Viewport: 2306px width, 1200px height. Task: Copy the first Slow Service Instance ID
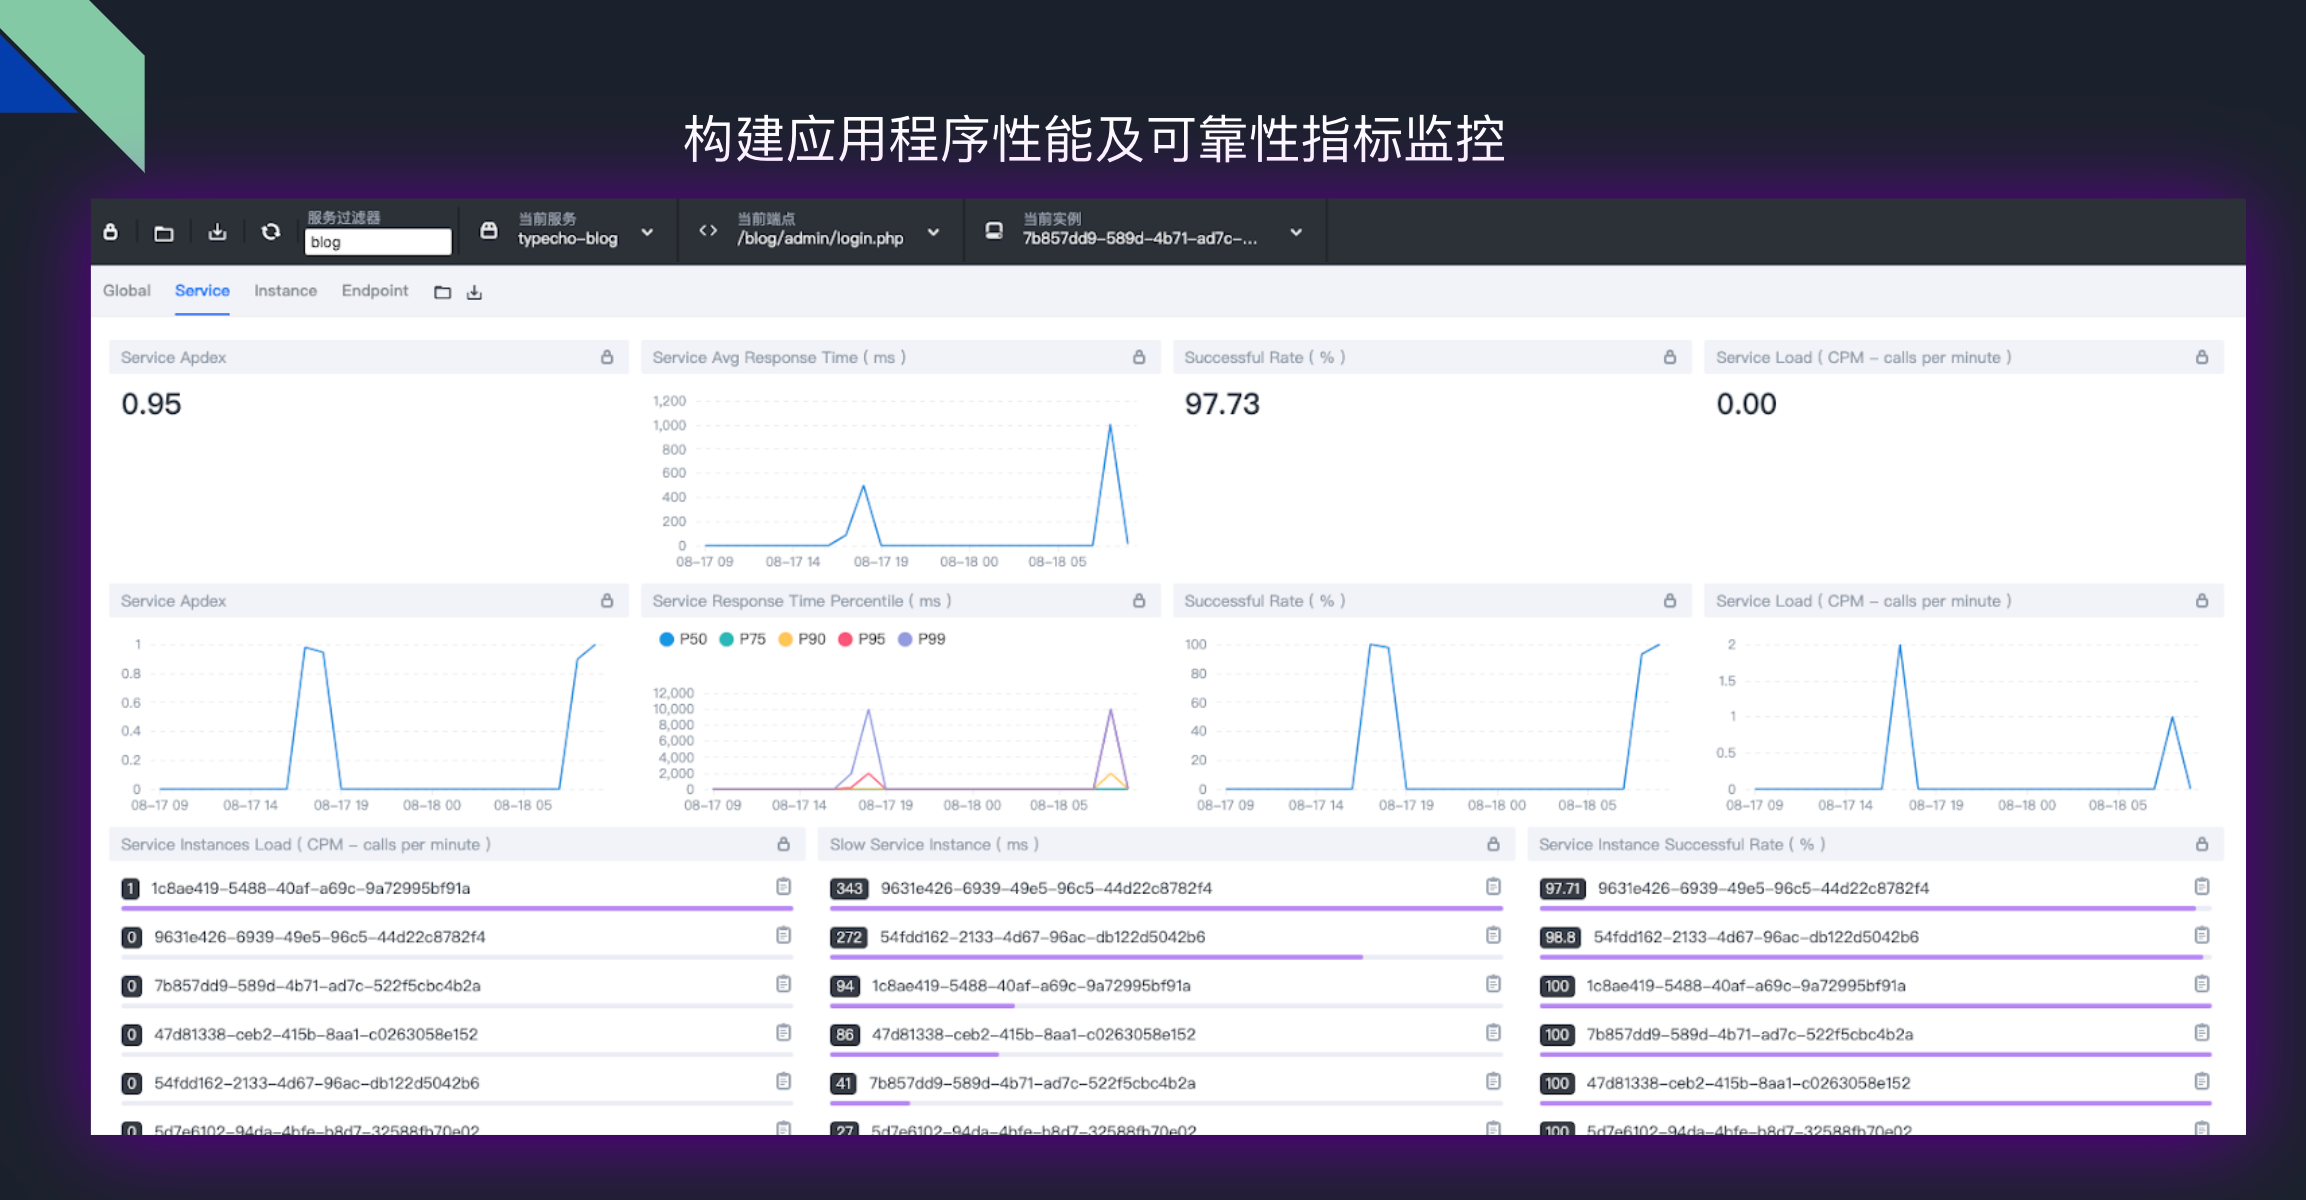(1492, 887)
